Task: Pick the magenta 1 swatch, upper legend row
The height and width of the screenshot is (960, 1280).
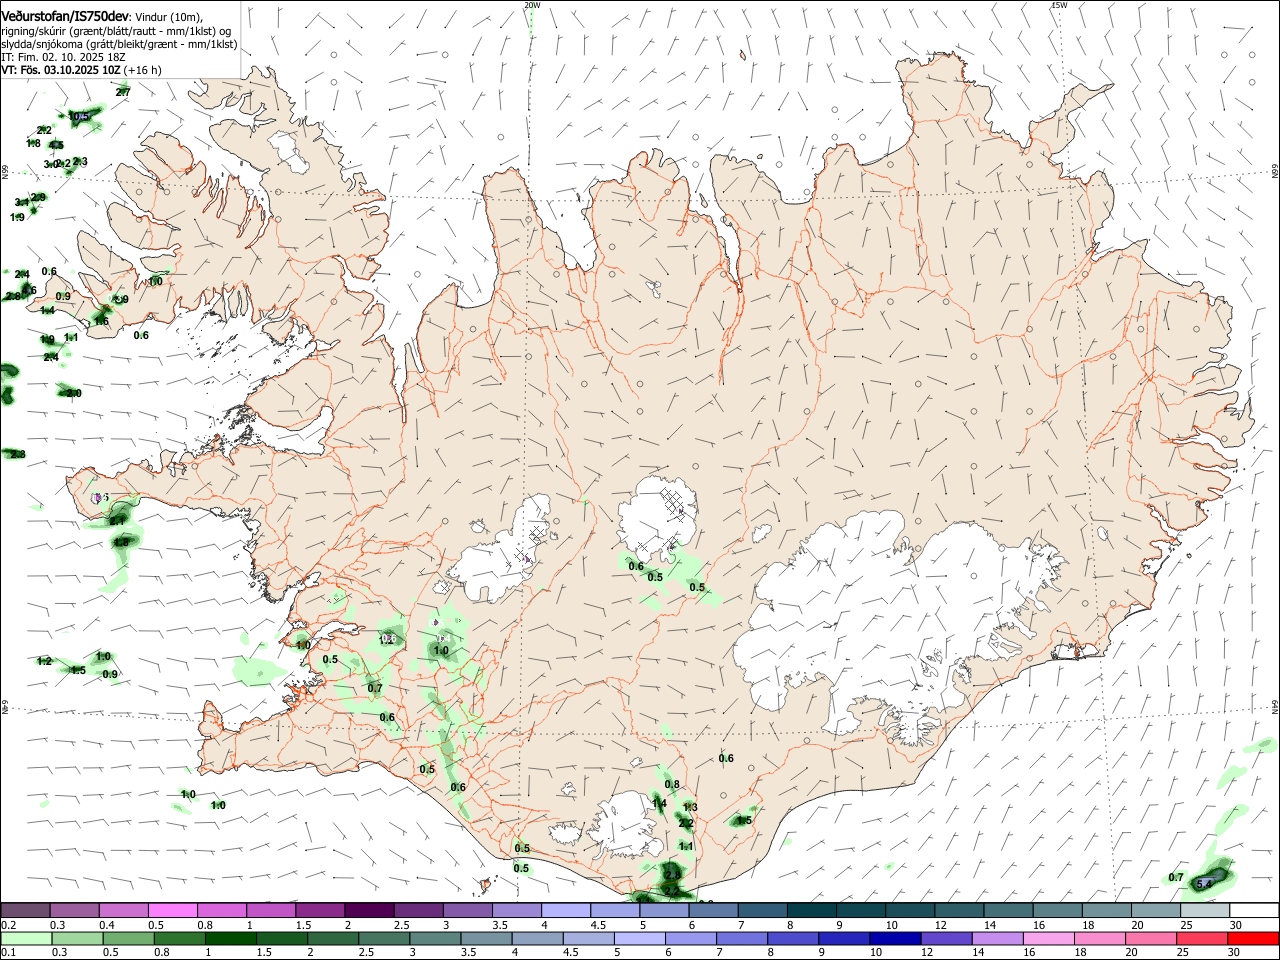Action: click(x=270, y=910)
